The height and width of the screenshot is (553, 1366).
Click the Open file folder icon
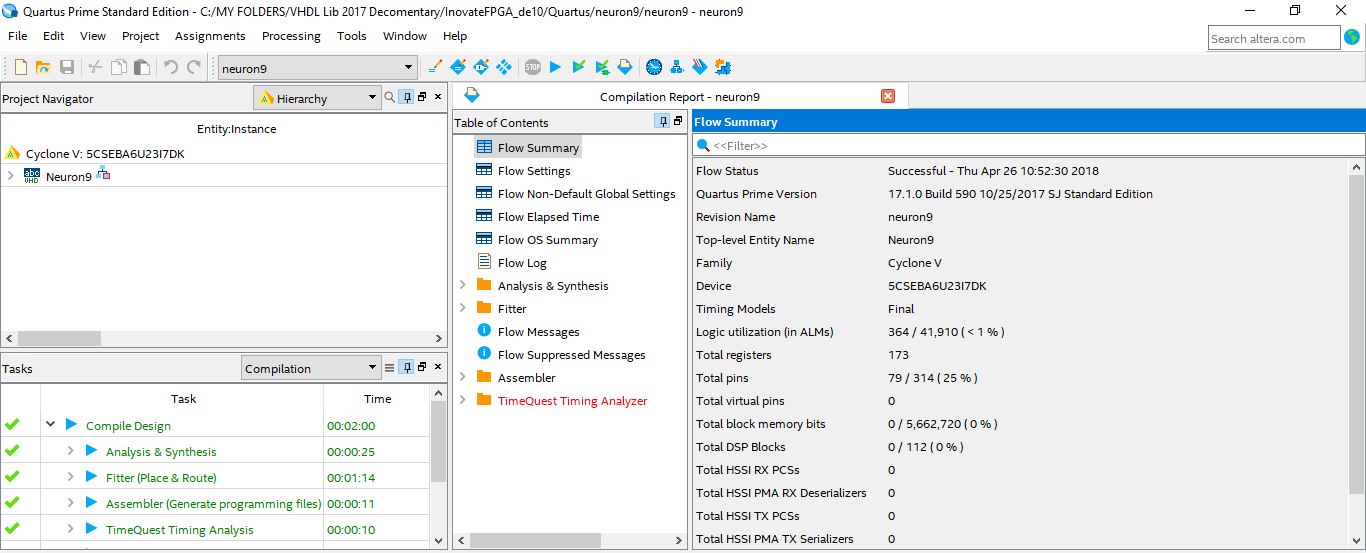[43, 67]
